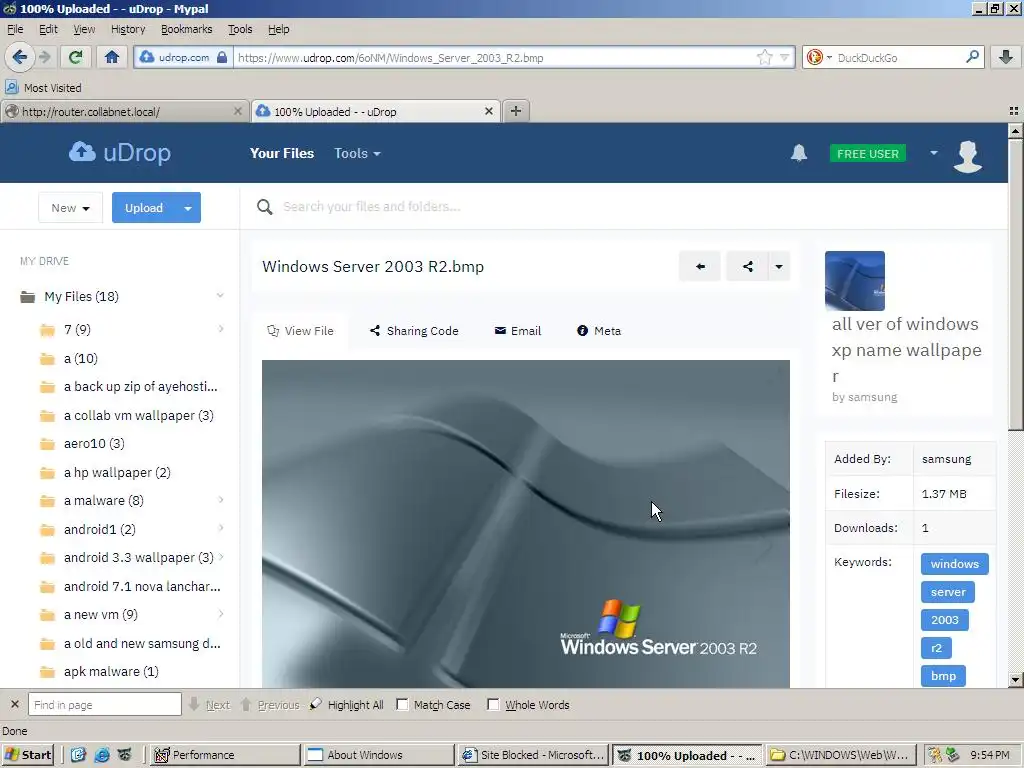Image resolution: width=1024 pixels, height=768 pixels.
Task: Open the Windows Start button
Action: [27, 755]
